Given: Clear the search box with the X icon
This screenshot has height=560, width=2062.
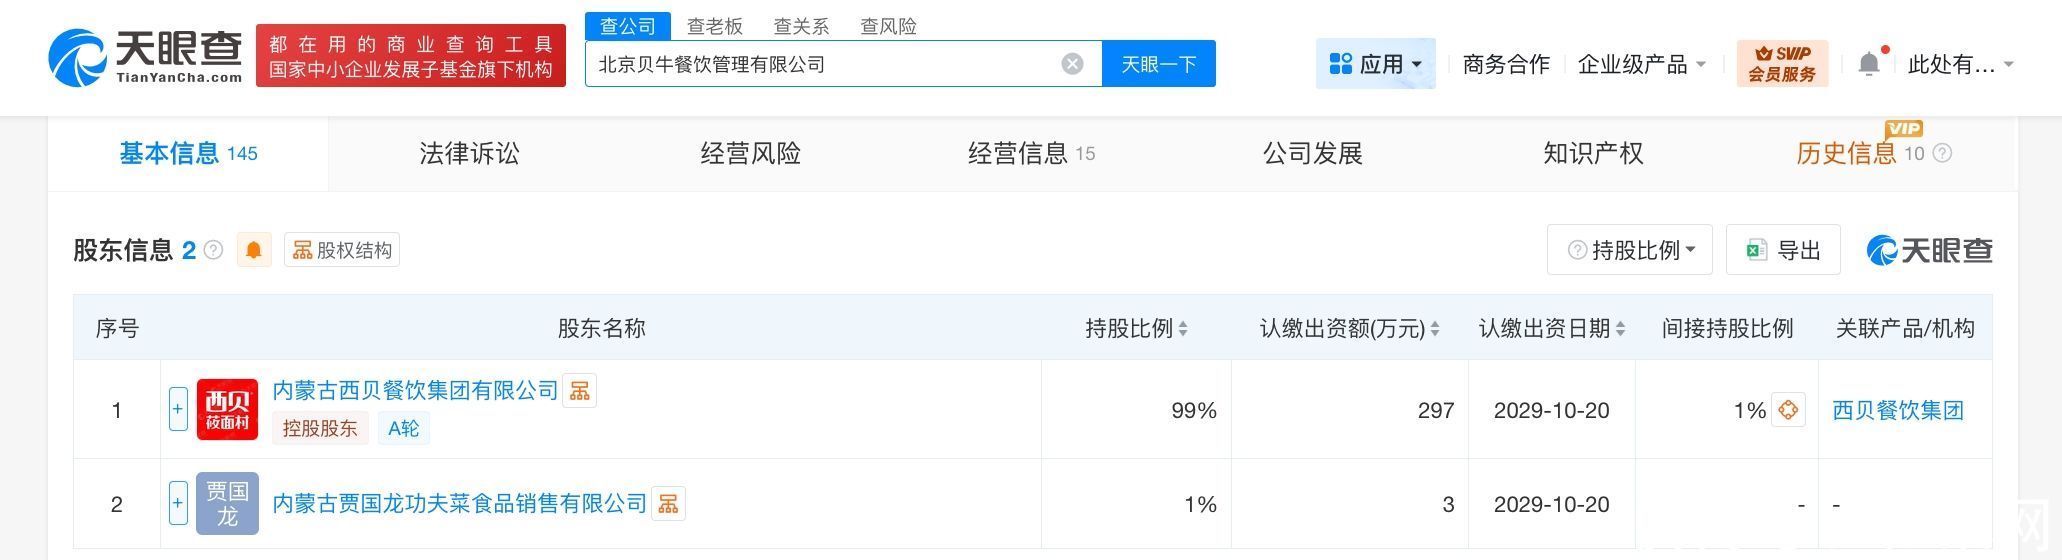Looking at the screenshot, I should click(x=1072, y=64).
